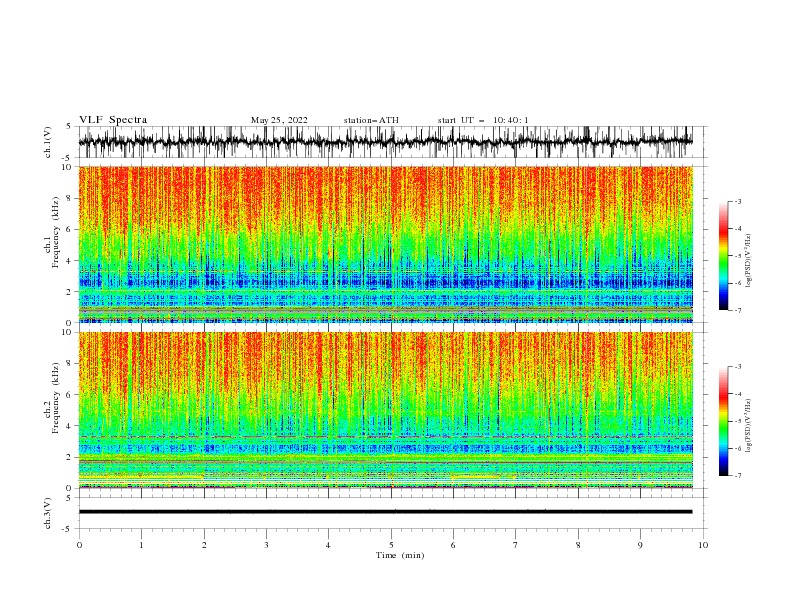Click the time axis tick label "0"

79,545
